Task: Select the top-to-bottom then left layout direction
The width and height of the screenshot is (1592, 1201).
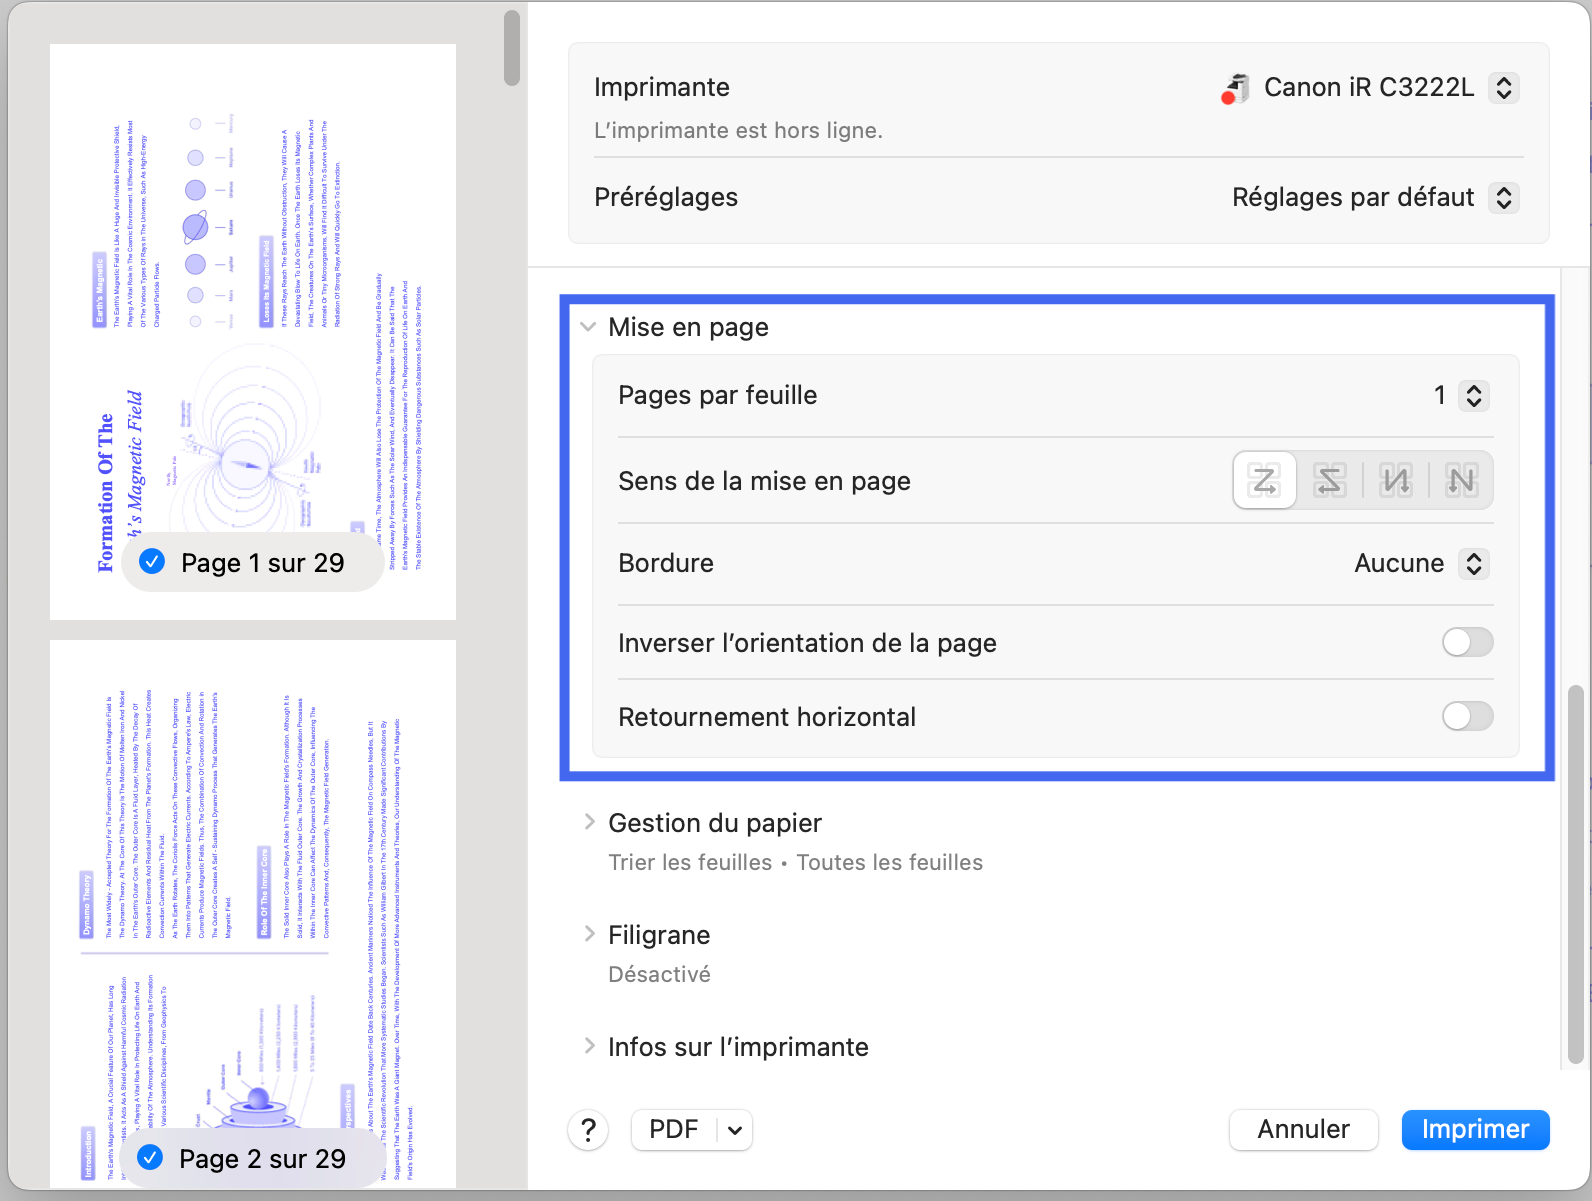Action: coord(1461,481)
